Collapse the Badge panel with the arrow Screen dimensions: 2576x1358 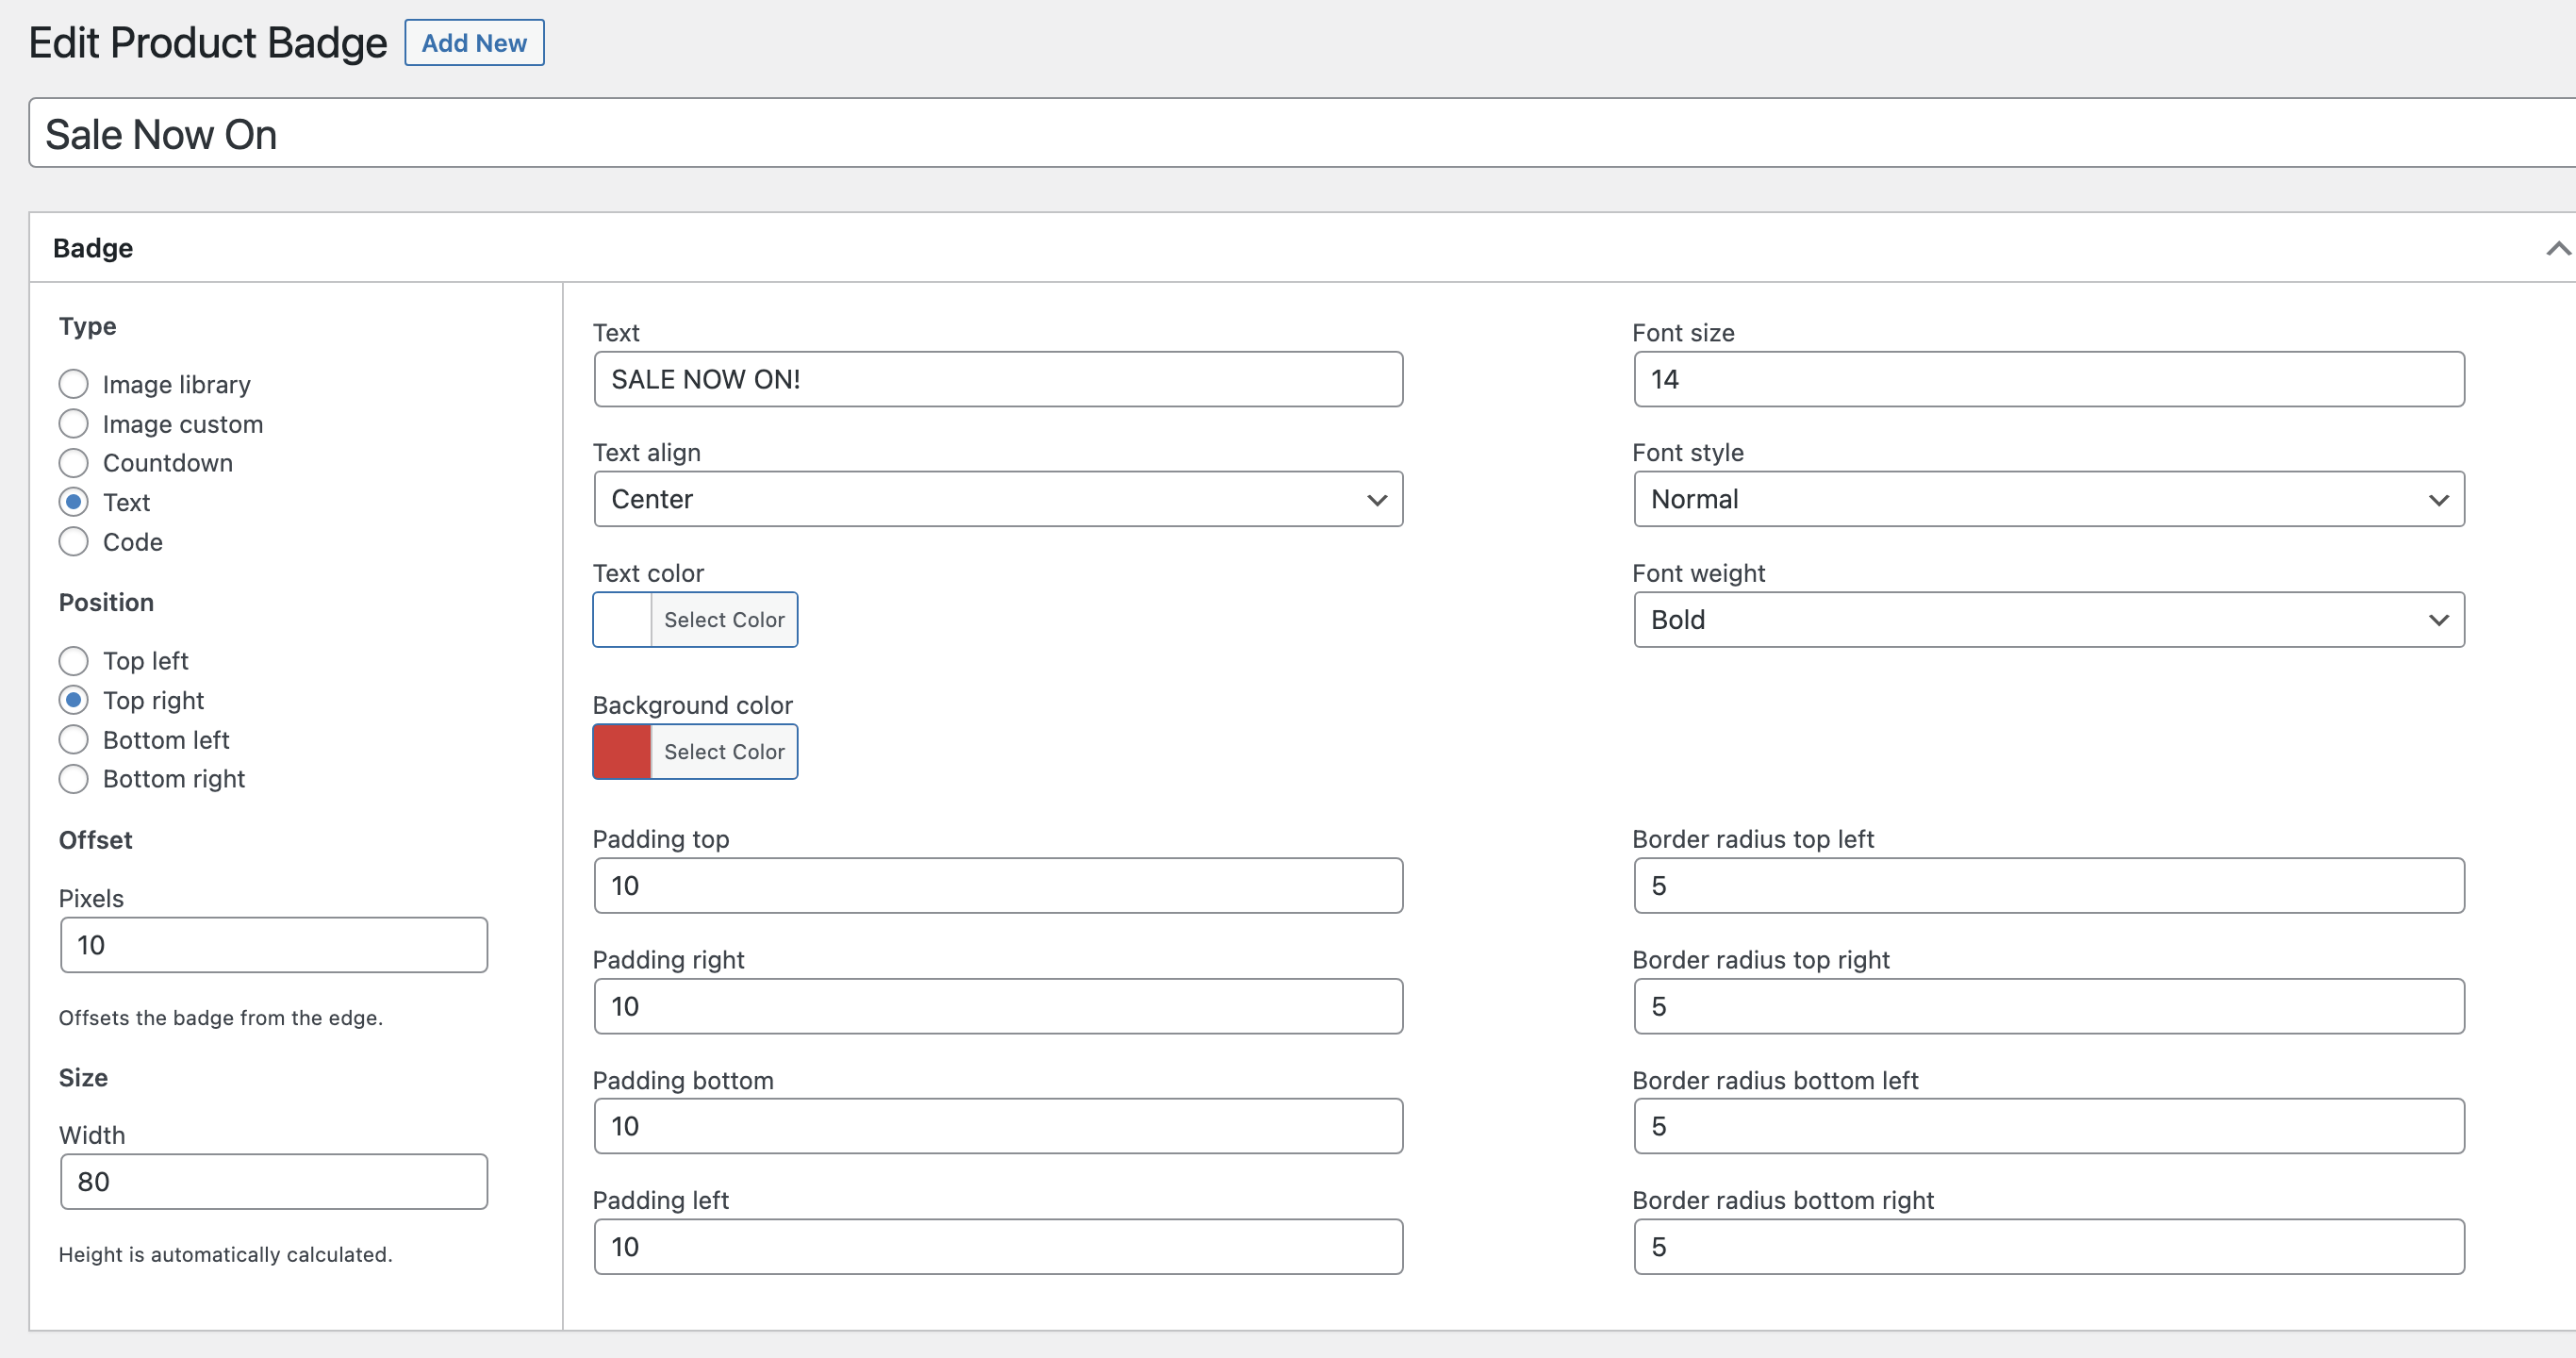coord(2556,248)
